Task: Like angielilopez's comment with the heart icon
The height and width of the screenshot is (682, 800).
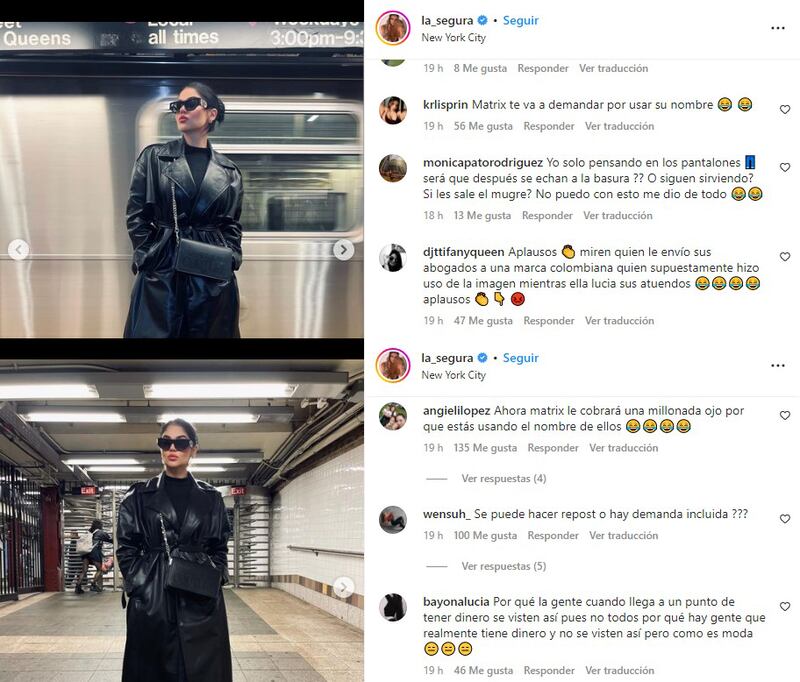Action: 785,416
